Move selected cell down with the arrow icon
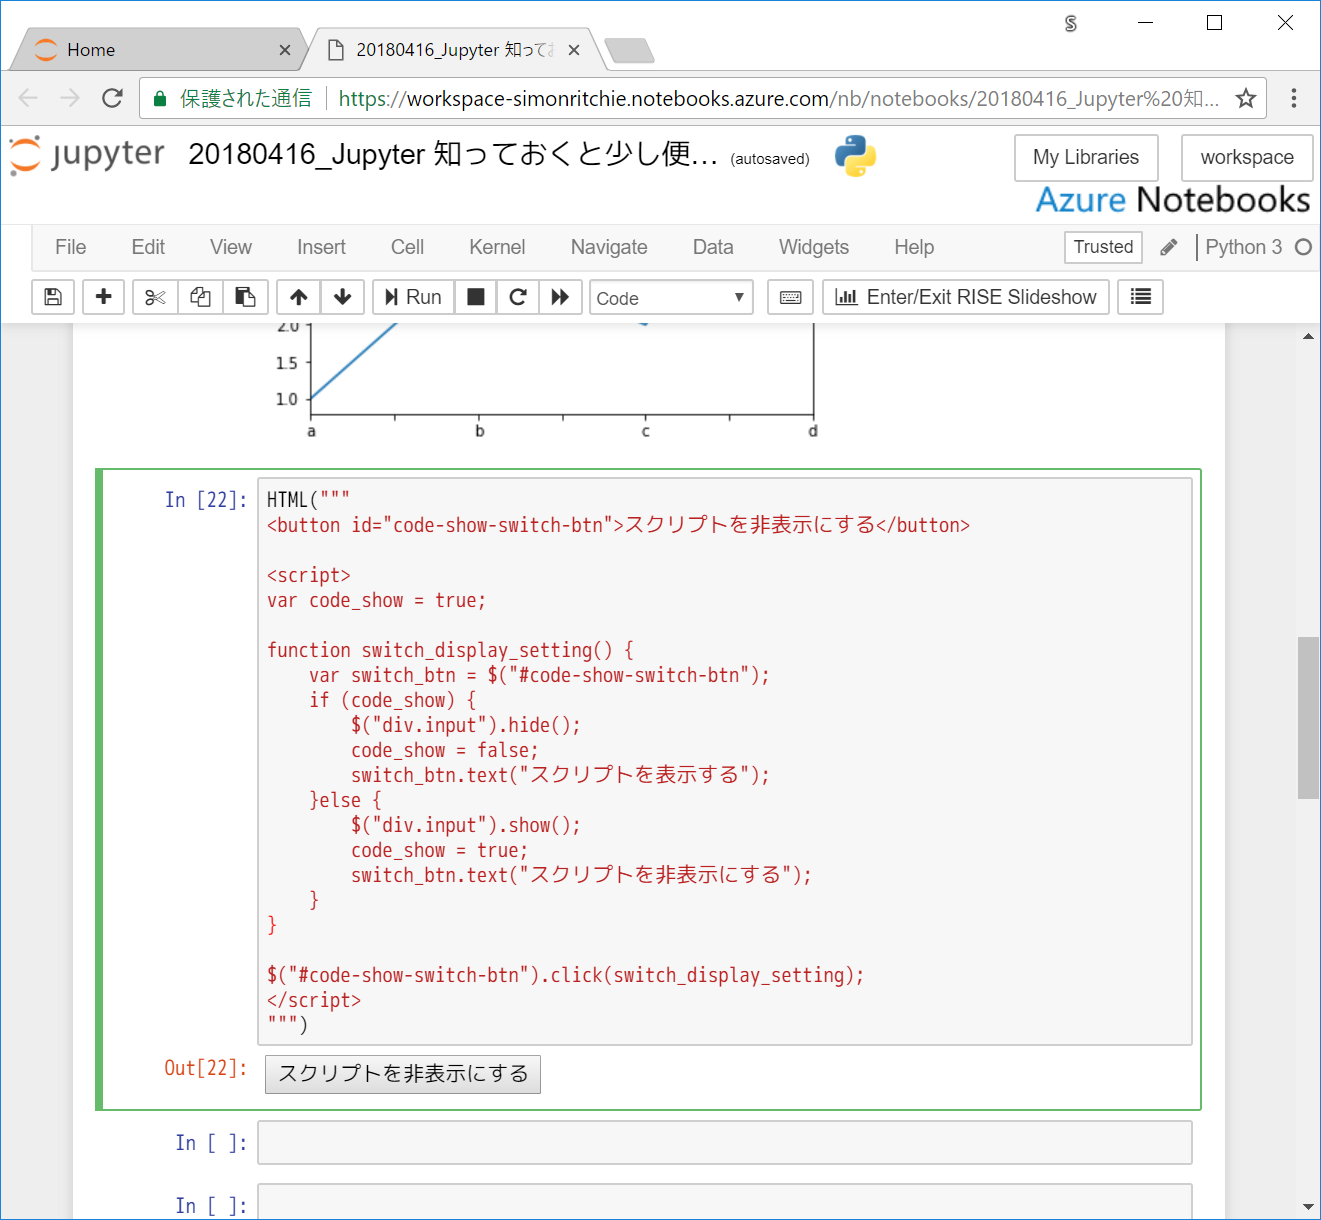 click(342, 297)
